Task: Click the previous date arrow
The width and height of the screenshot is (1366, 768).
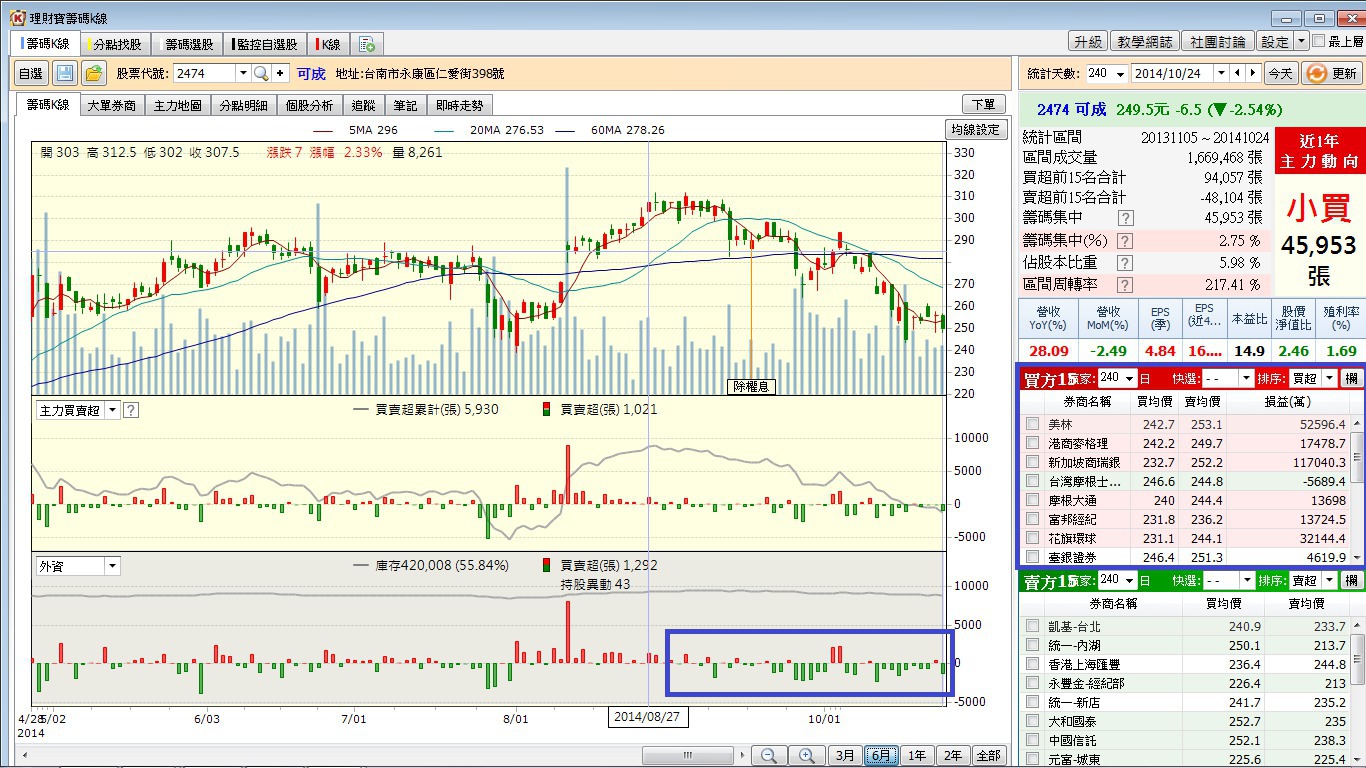Action: pyautogui.click(x=1238, y=73)
